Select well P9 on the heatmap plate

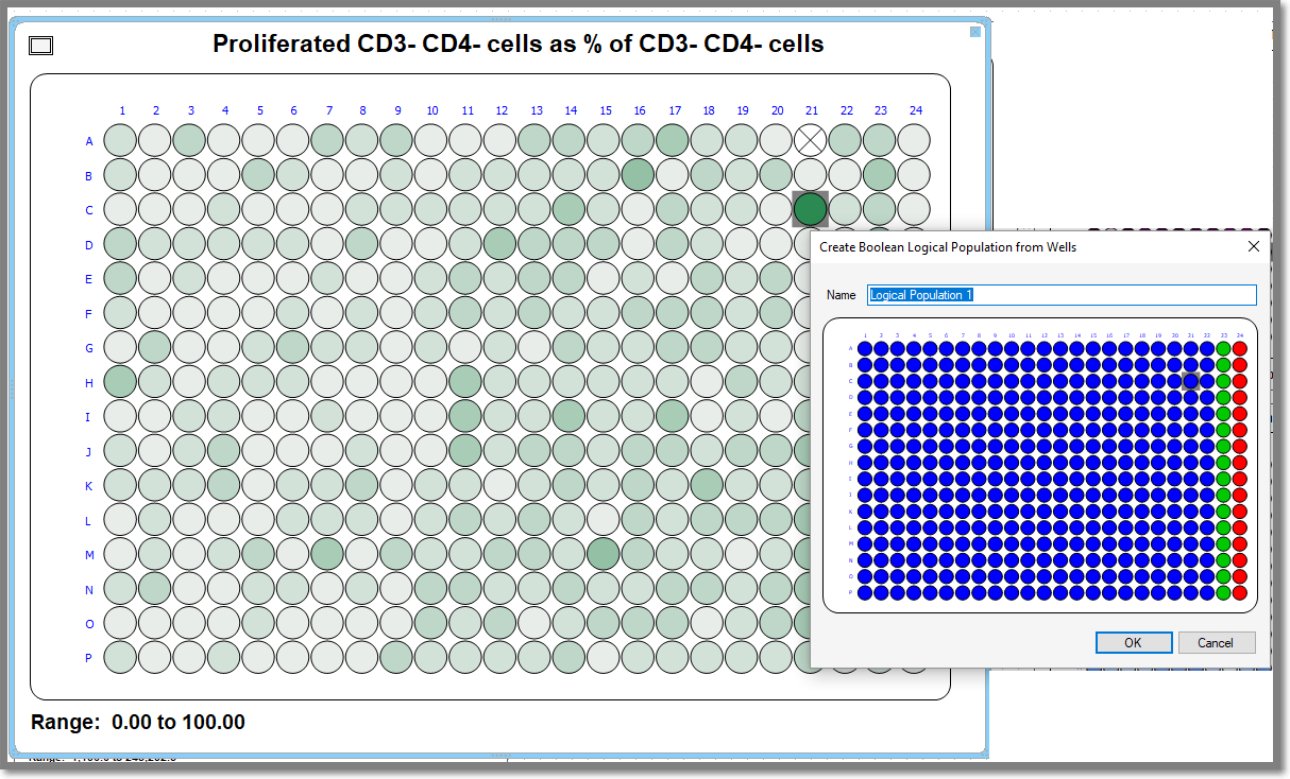(397, 658)
